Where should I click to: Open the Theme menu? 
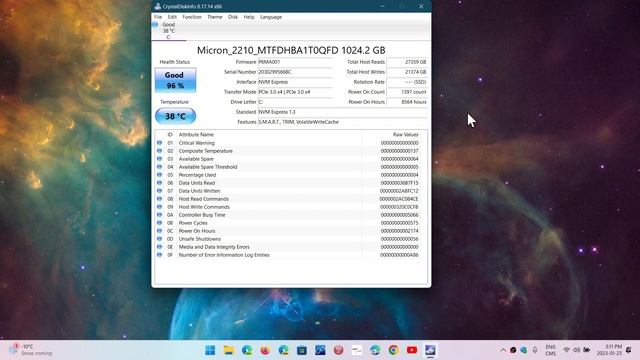tap(215, 17)
